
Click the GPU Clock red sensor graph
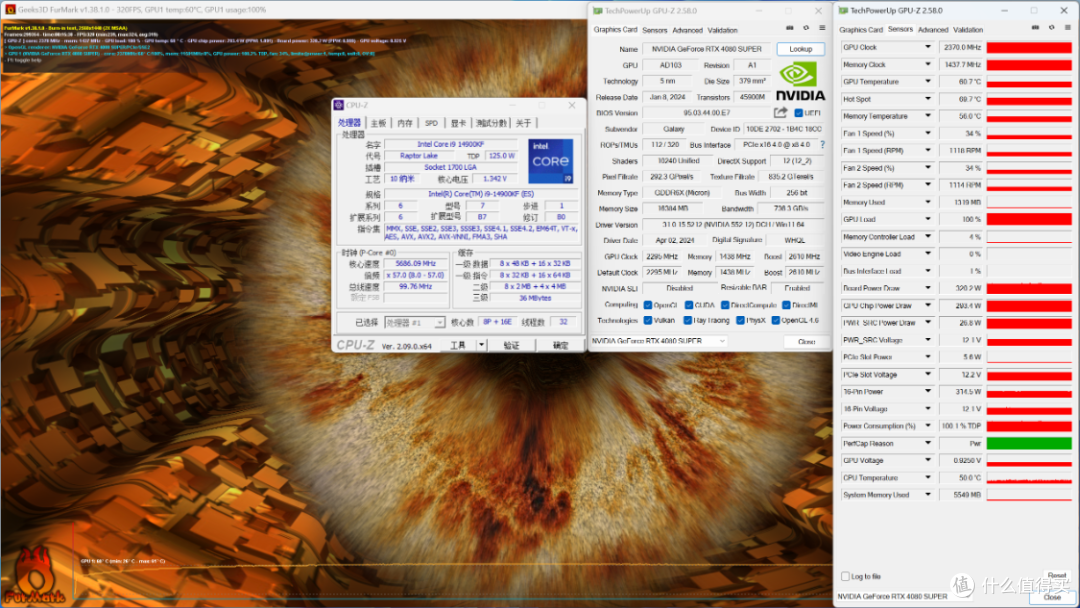pyautogui.click(x=1029, y=48)
